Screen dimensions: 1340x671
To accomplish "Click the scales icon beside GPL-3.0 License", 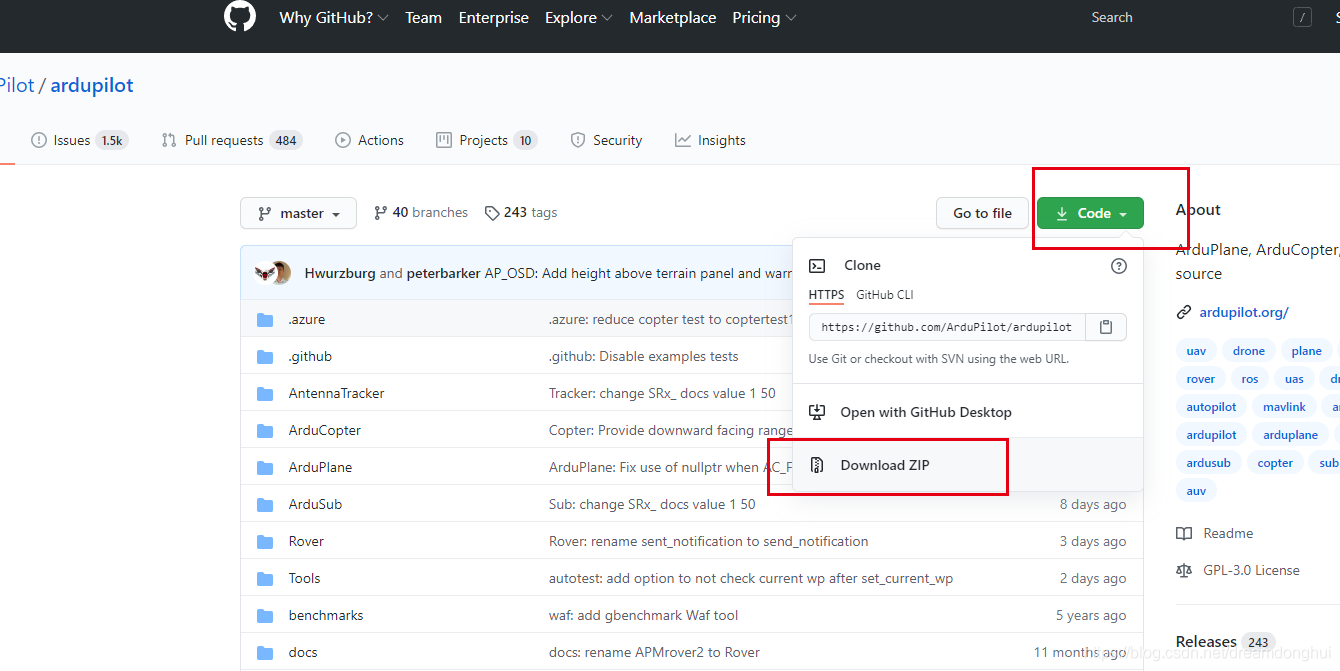I will point(1184,571).
